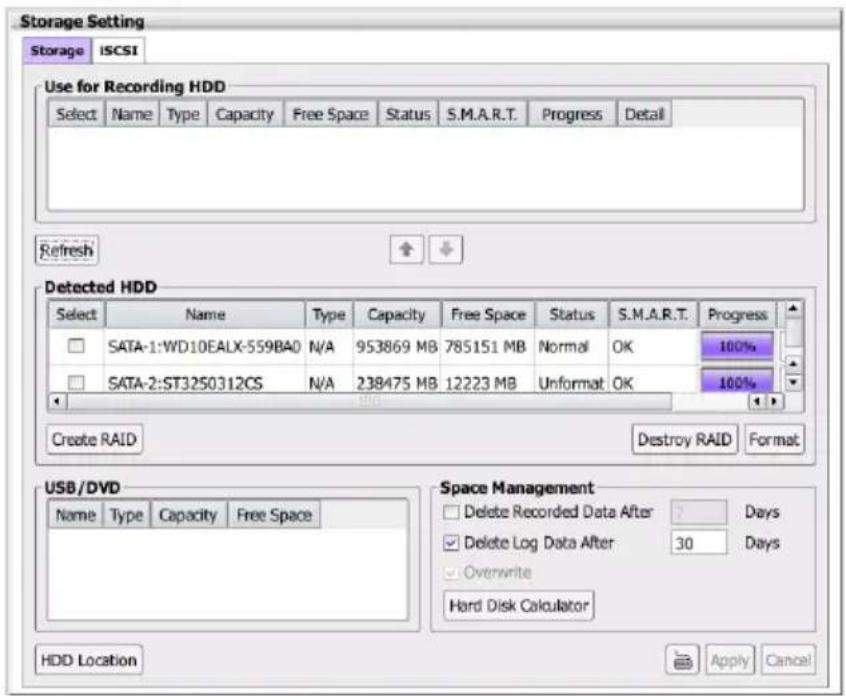Open the Hard Disk Calculator

[x=519, y=605]
